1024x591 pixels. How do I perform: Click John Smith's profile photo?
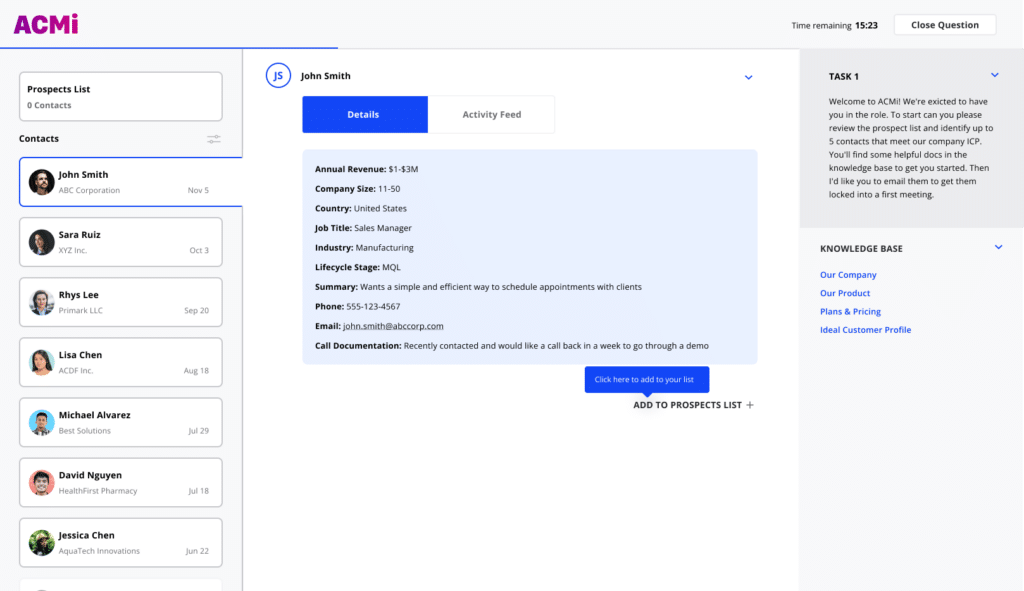pyautogui.click(x=41, y=182)
